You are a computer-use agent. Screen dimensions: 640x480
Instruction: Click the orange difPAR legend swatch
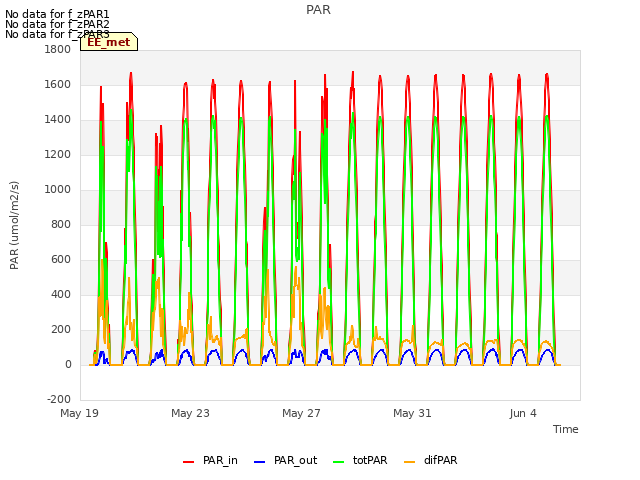tap(409, 462)
